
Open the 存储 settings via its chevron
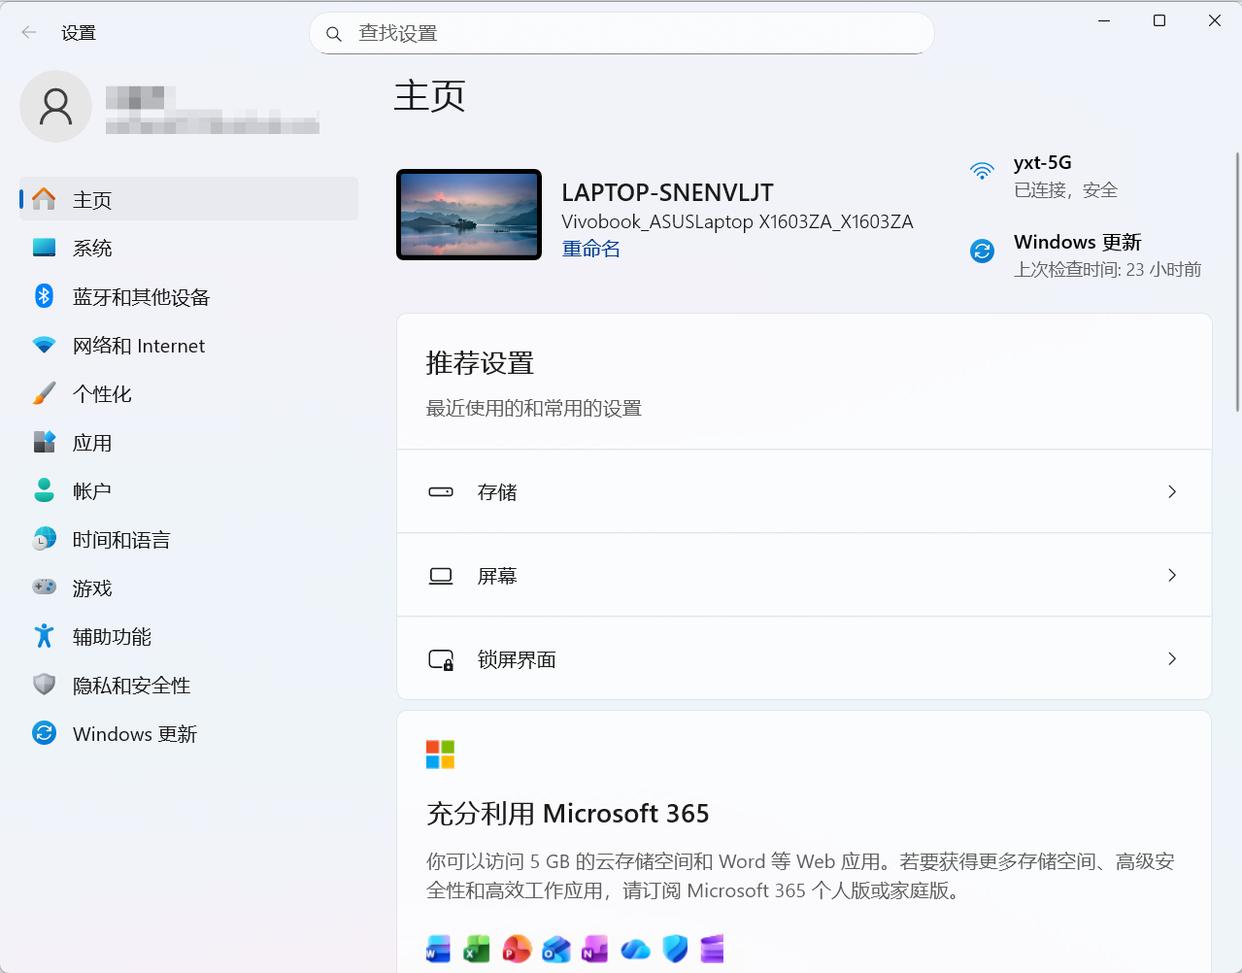click(x=1170, y=491)
